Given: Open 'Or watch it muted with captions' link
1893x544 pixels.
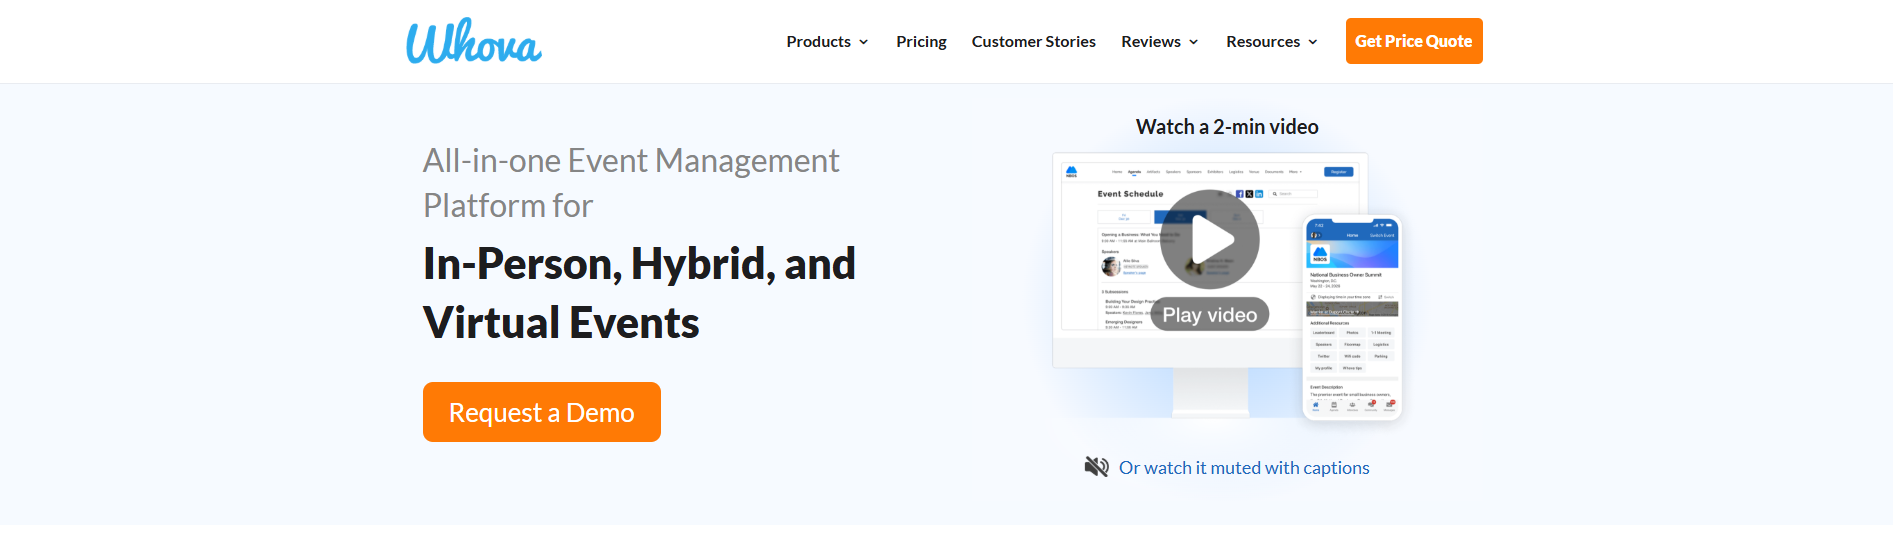Looking at the screenshot, I should (1244, 468).
